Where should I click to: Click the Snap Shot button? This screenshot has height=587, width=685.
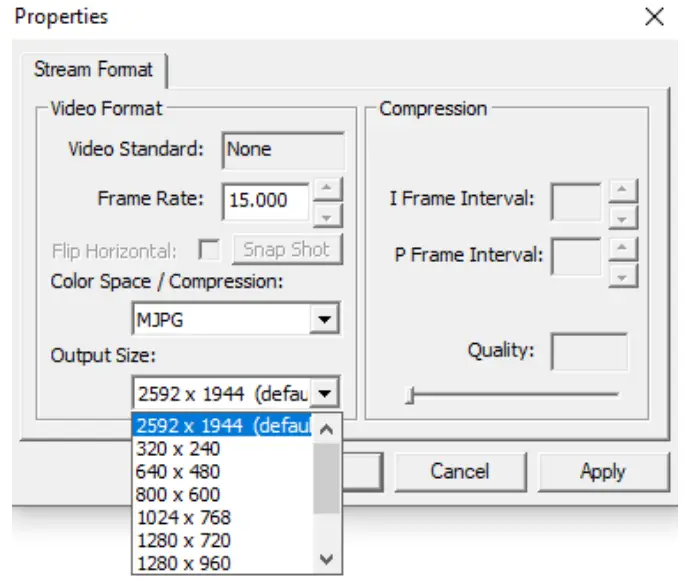(x=287, y=249)
